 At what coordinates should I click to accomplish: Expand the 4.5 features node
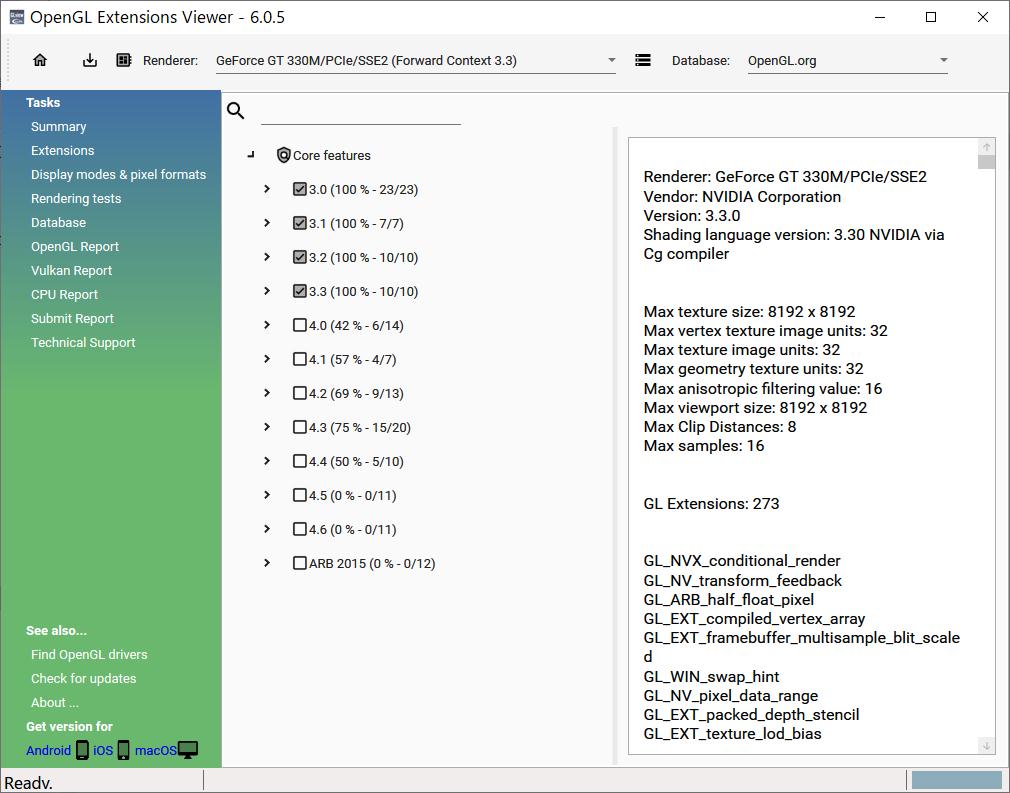pyautogui.click(x=267, y=495)
